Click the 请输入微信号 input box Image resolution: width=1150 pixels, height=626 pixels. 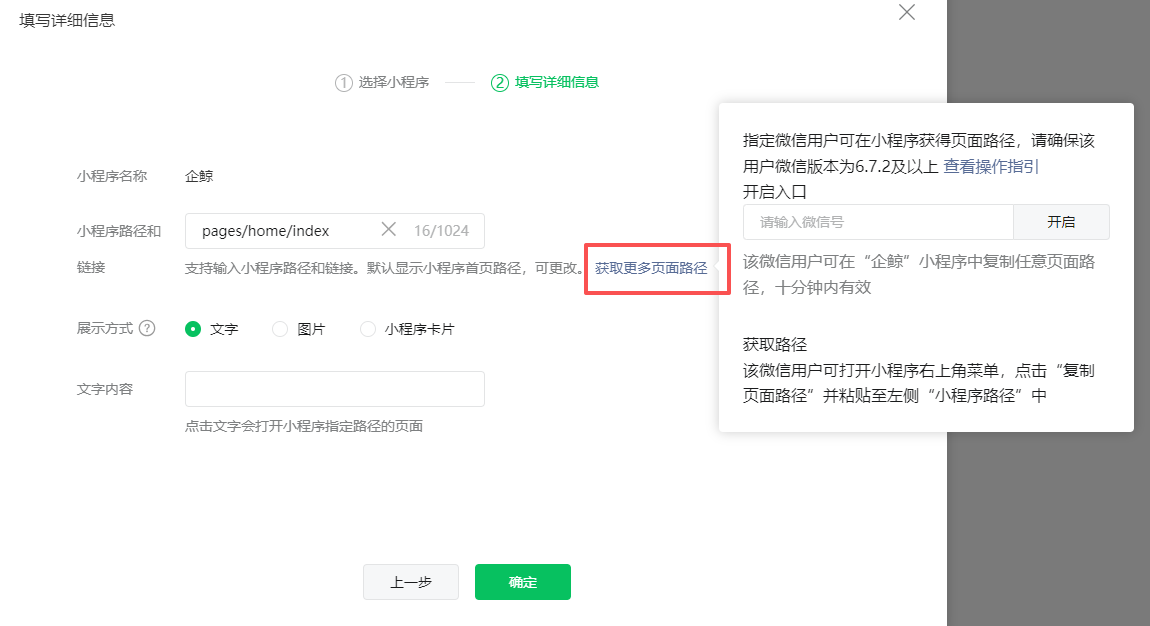877,221
